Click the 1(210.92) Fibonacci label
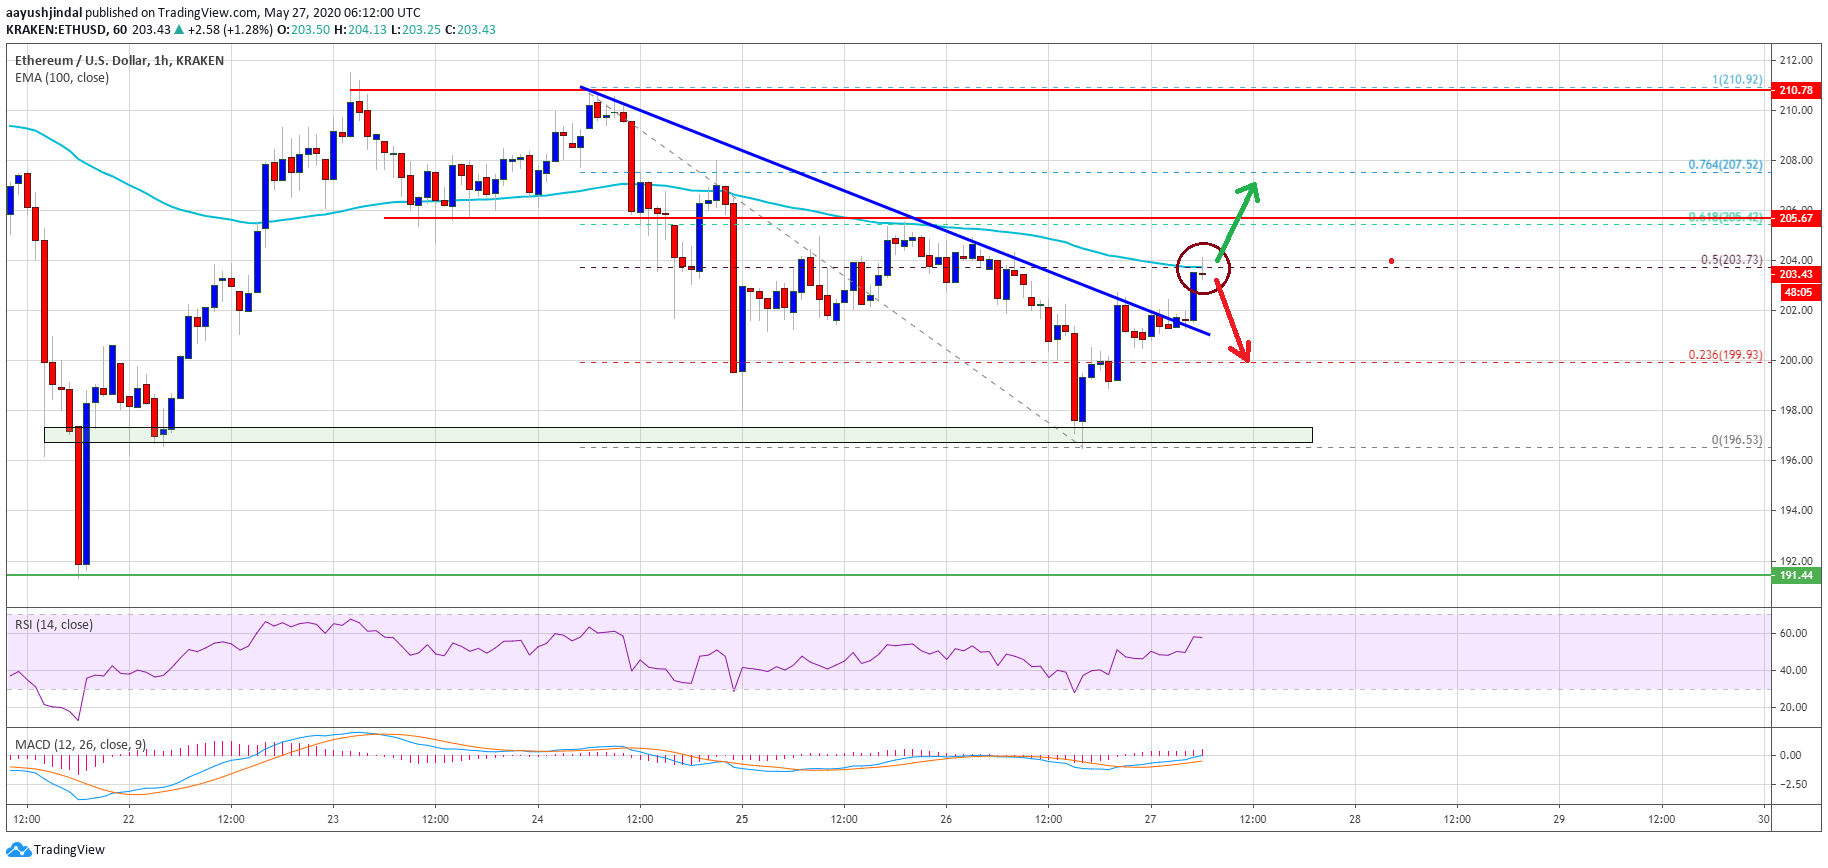This screenshot has width=1828, height=868. pos(1737,80)
